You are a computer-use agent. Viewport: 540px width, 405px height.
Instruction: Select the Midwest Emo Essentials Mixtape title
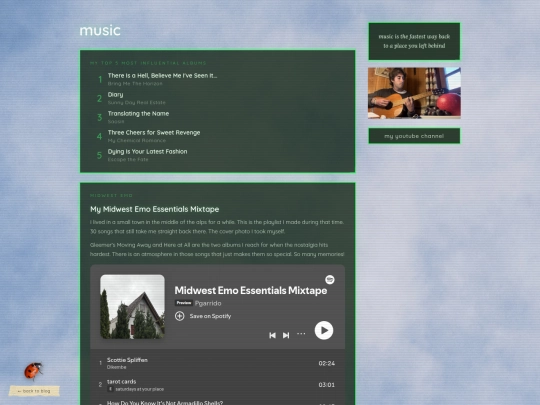251,290
